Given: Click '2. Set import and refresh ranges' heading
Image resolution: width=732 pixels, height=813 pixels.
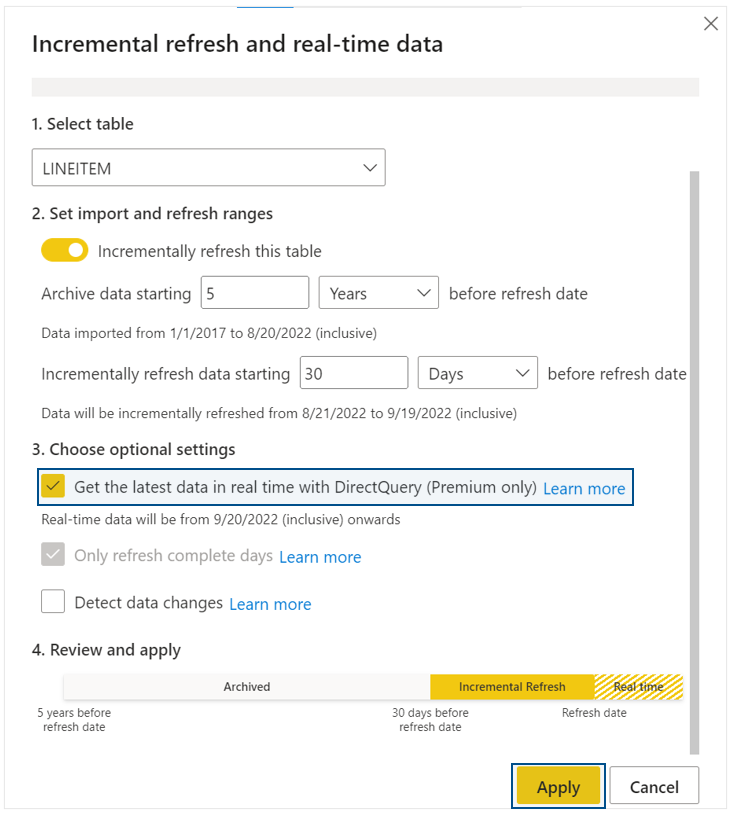Looking at the screenshot, I should [152, 214].
